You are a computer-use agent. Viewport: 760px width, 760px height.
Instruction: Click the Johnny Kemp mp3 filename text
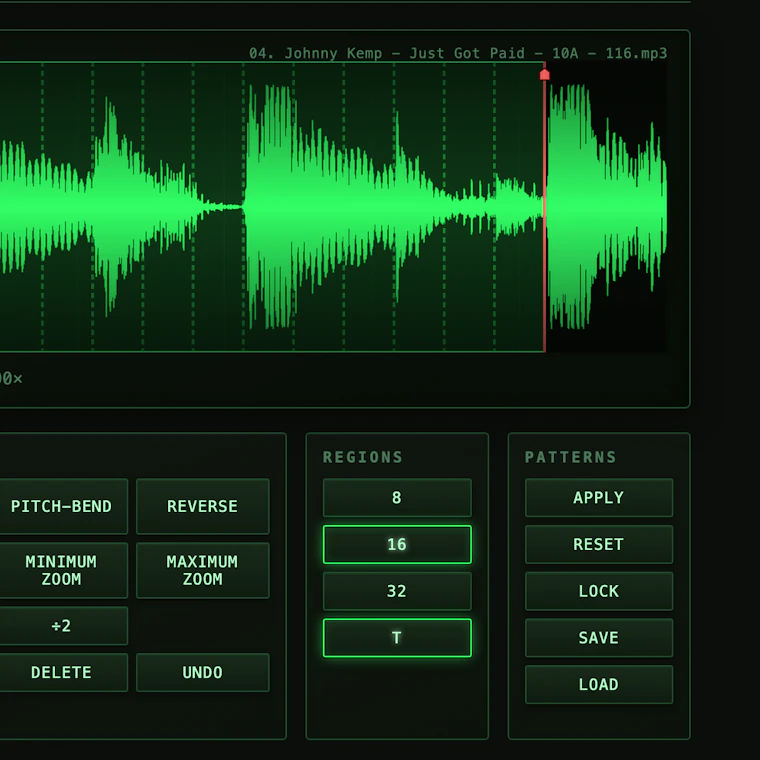[458, 53]
